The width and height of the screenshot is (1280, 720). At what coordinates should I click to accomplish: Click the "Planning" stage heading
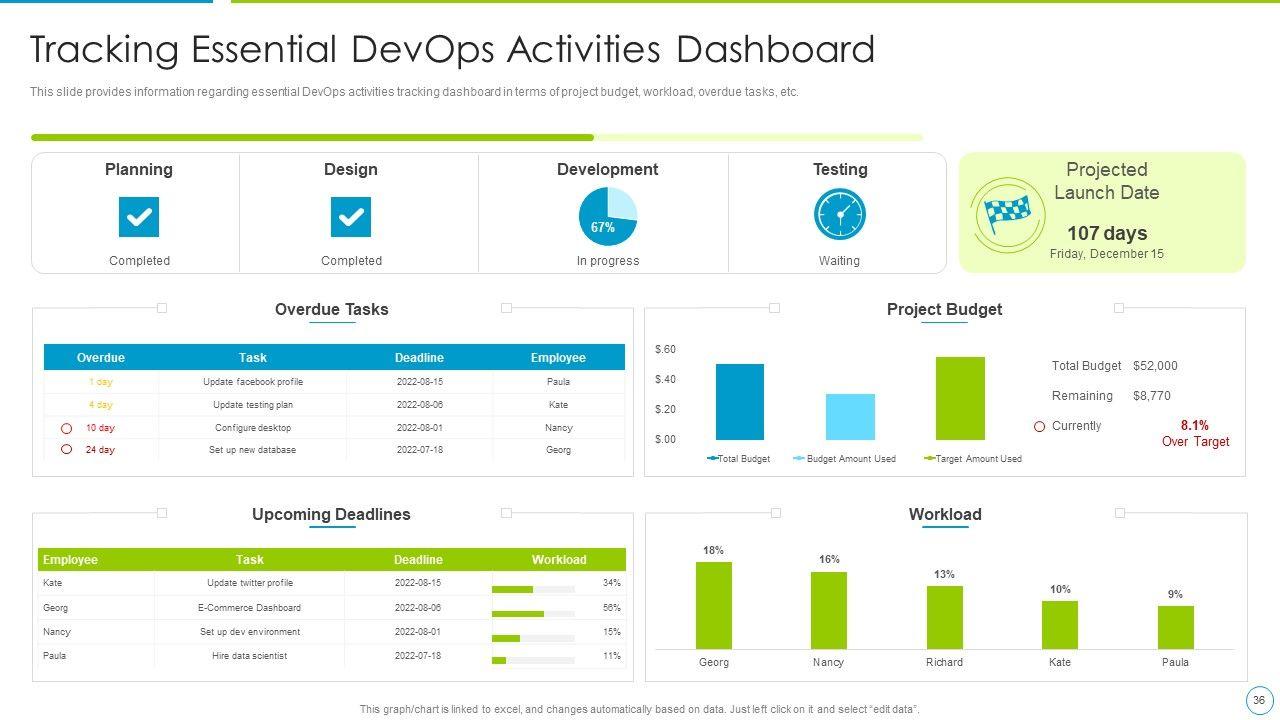click(x=139, y=170)
